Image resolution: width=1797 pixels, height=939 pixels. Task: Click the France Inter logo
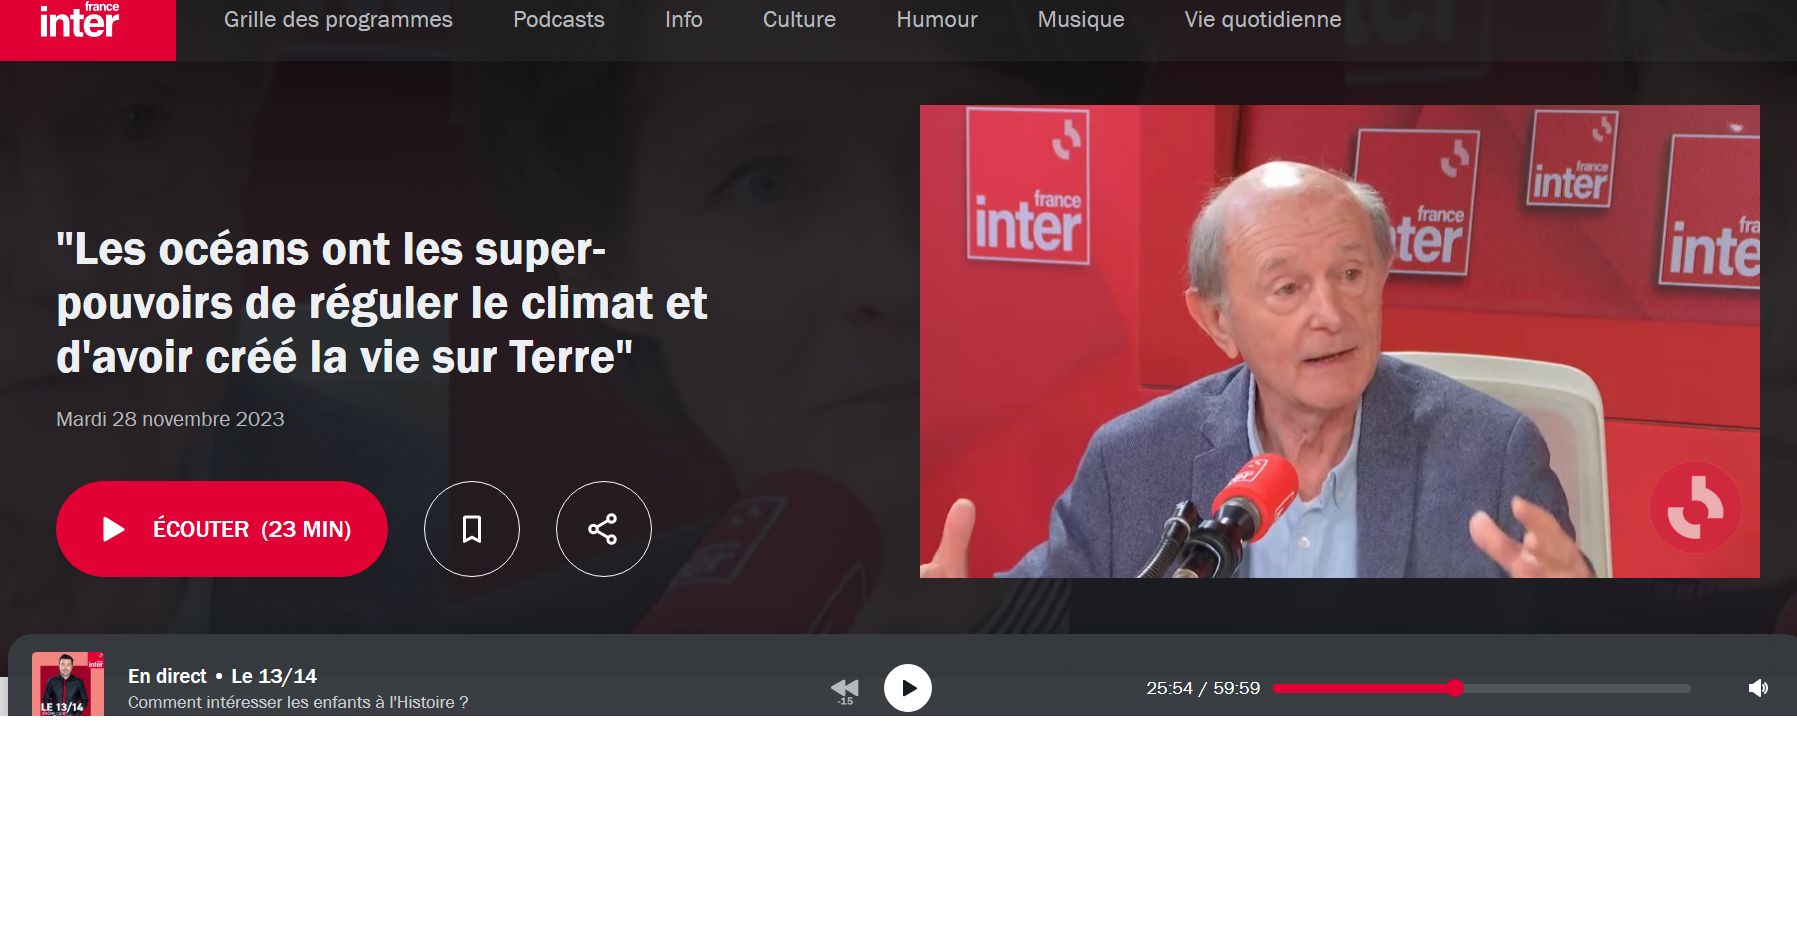click(x=87, y=29)
